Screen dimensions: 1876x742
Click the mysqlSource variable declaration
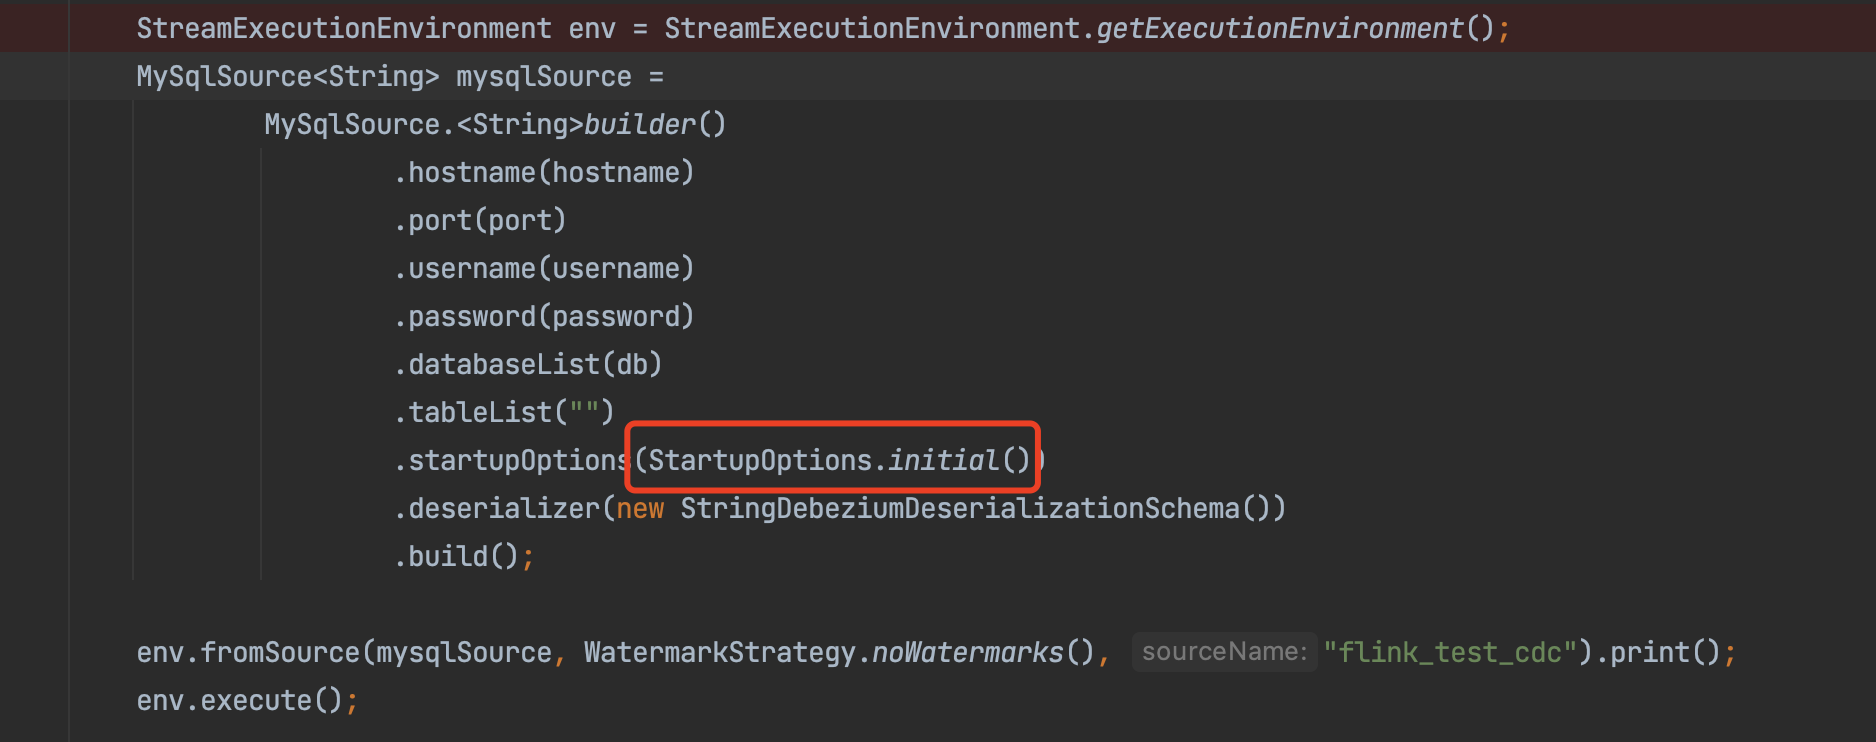[x=544, y=77]
